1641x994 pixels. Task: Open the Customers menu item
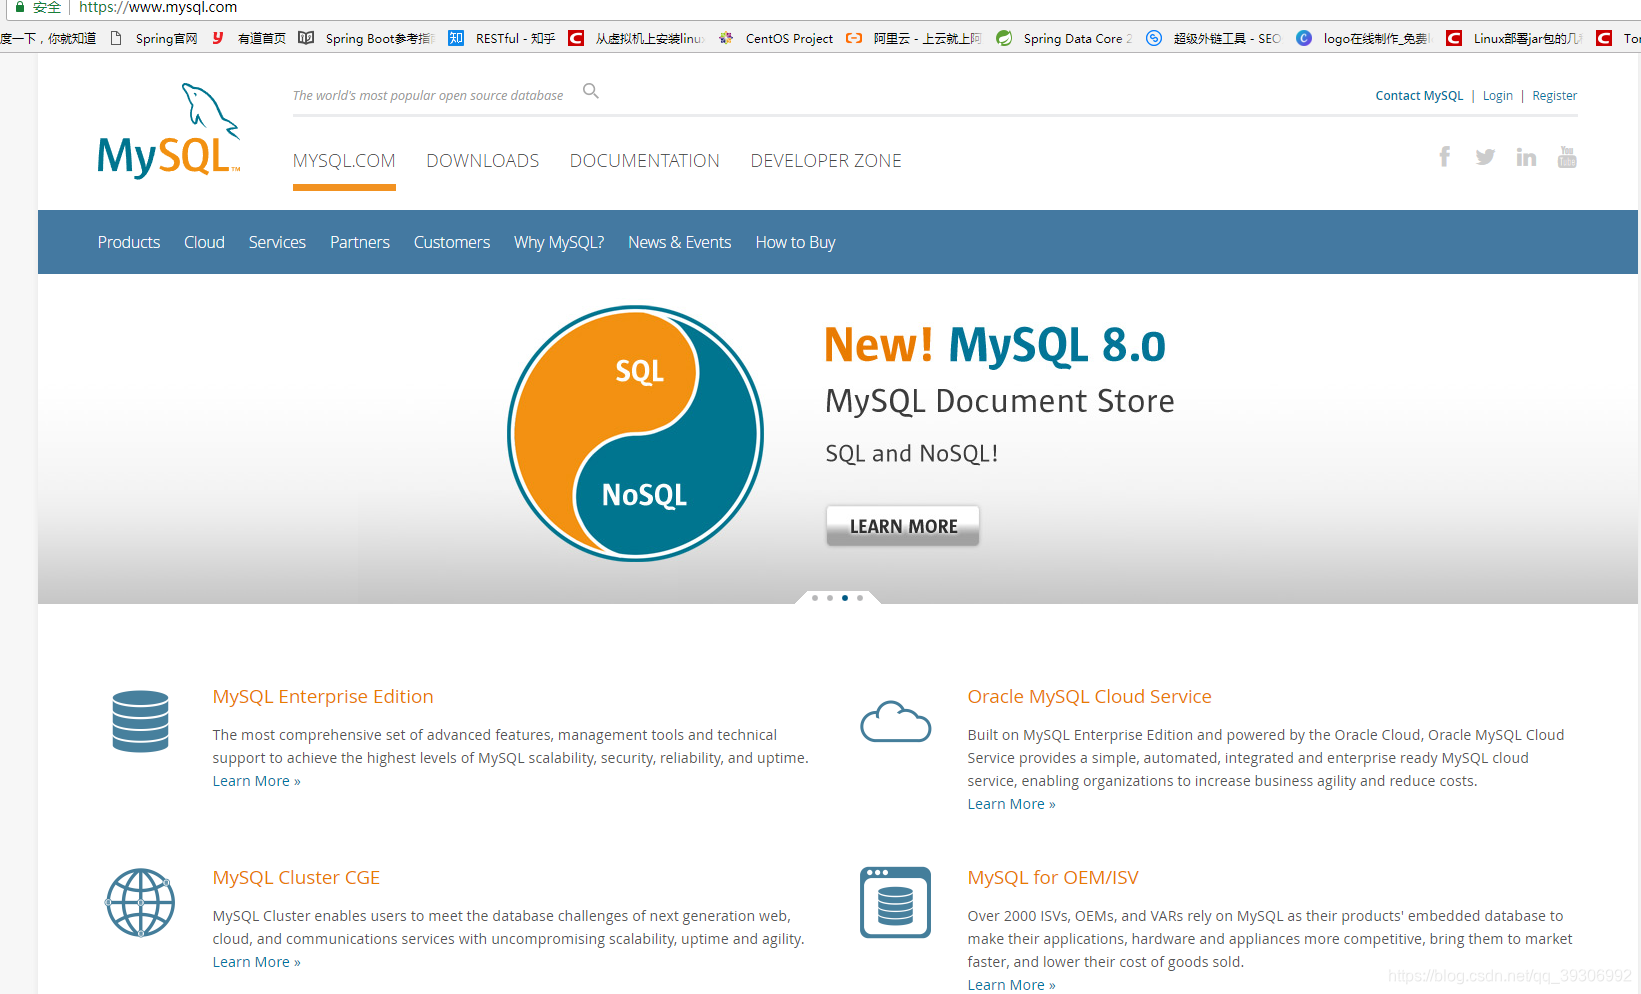click(x=452, y=242)
